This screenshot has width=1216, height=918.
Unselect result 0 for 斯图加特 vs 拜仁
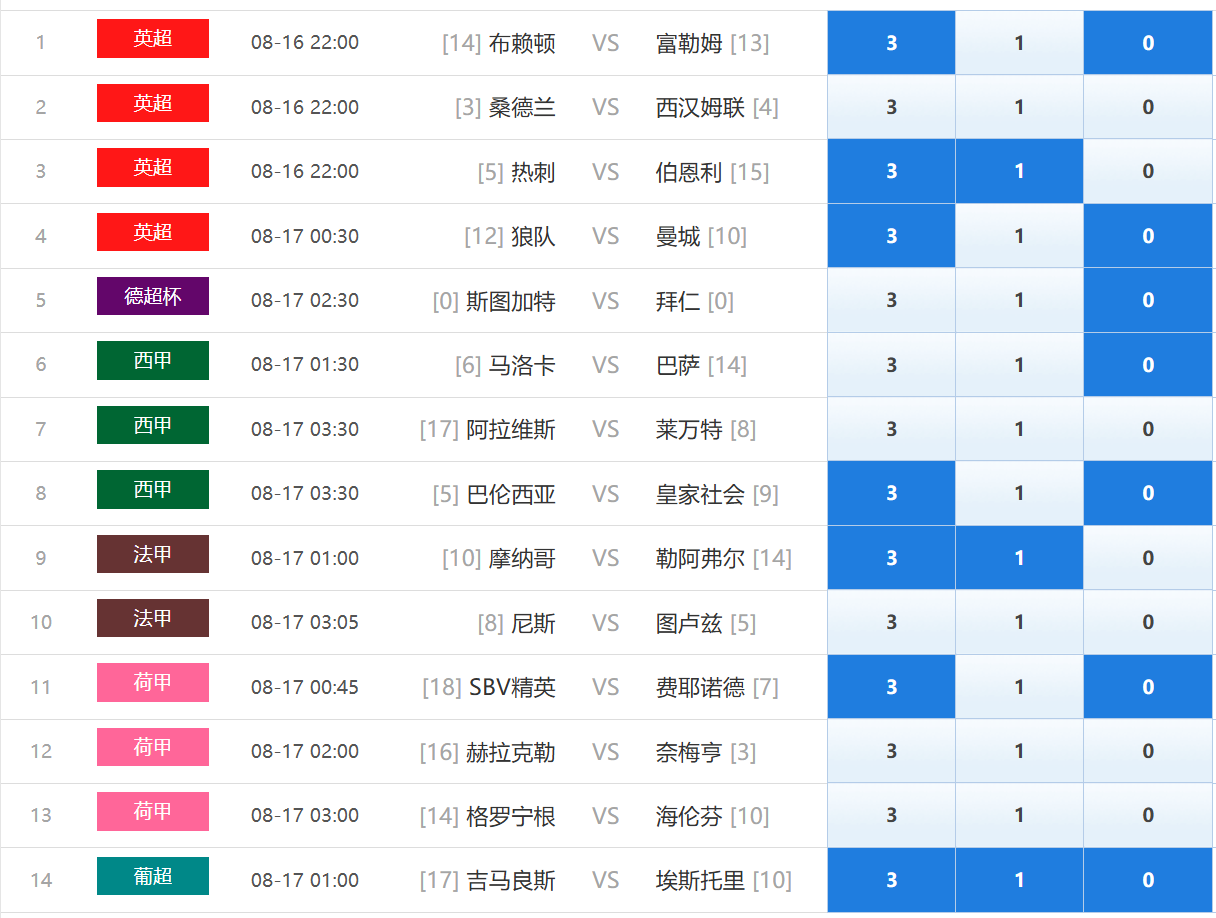(1148, 301)
